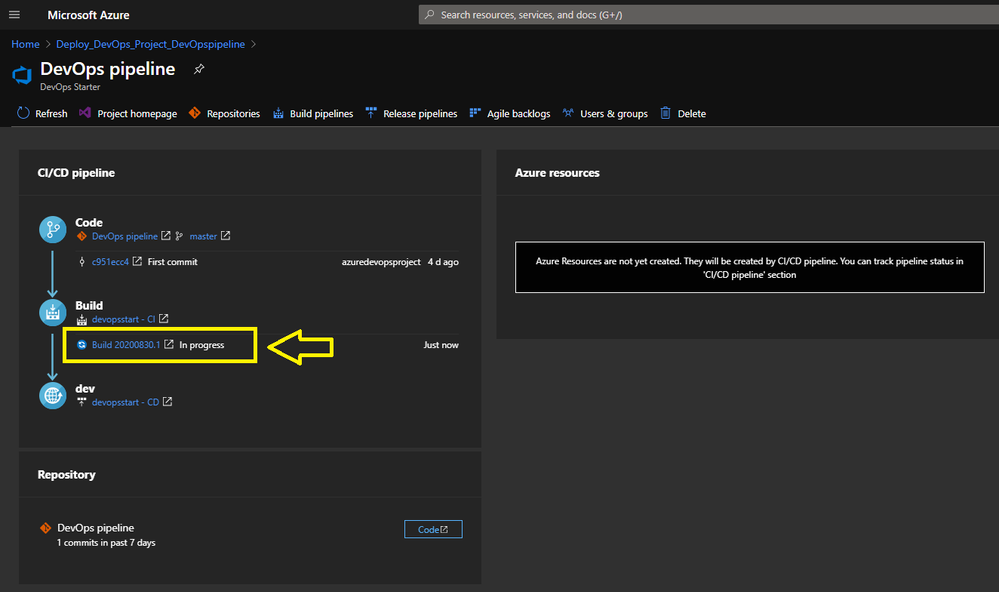The image size is (999, 592).
Task: Click the Build pipelines icon
Action: pos(278,113)
